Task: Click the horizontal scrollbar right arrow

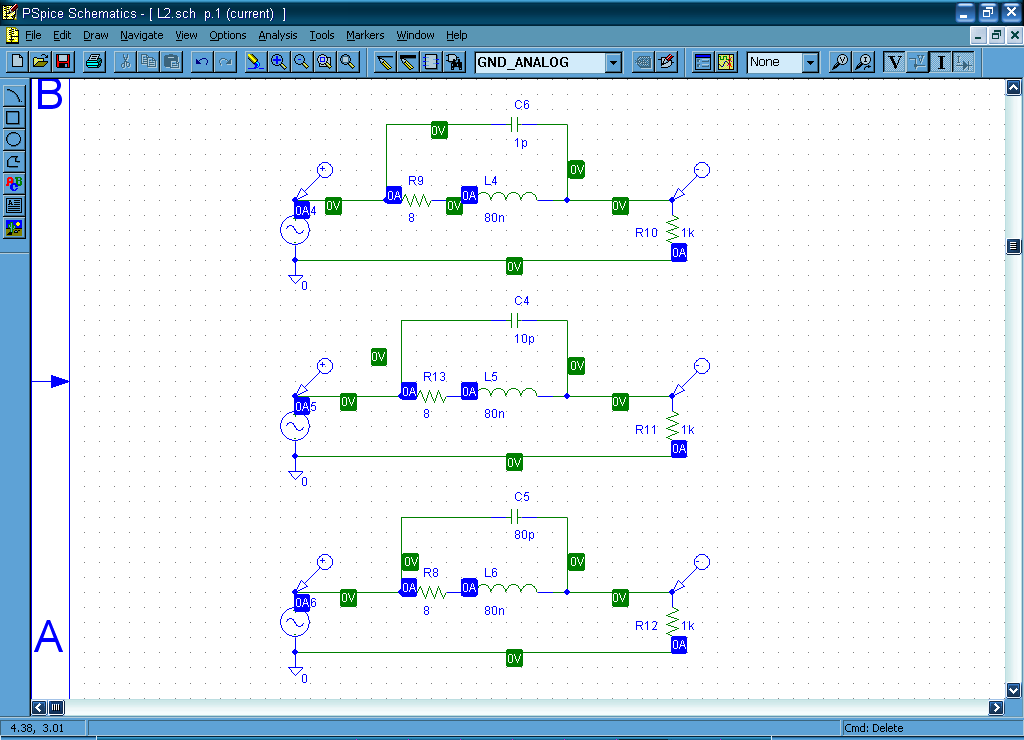Action: 996,707
